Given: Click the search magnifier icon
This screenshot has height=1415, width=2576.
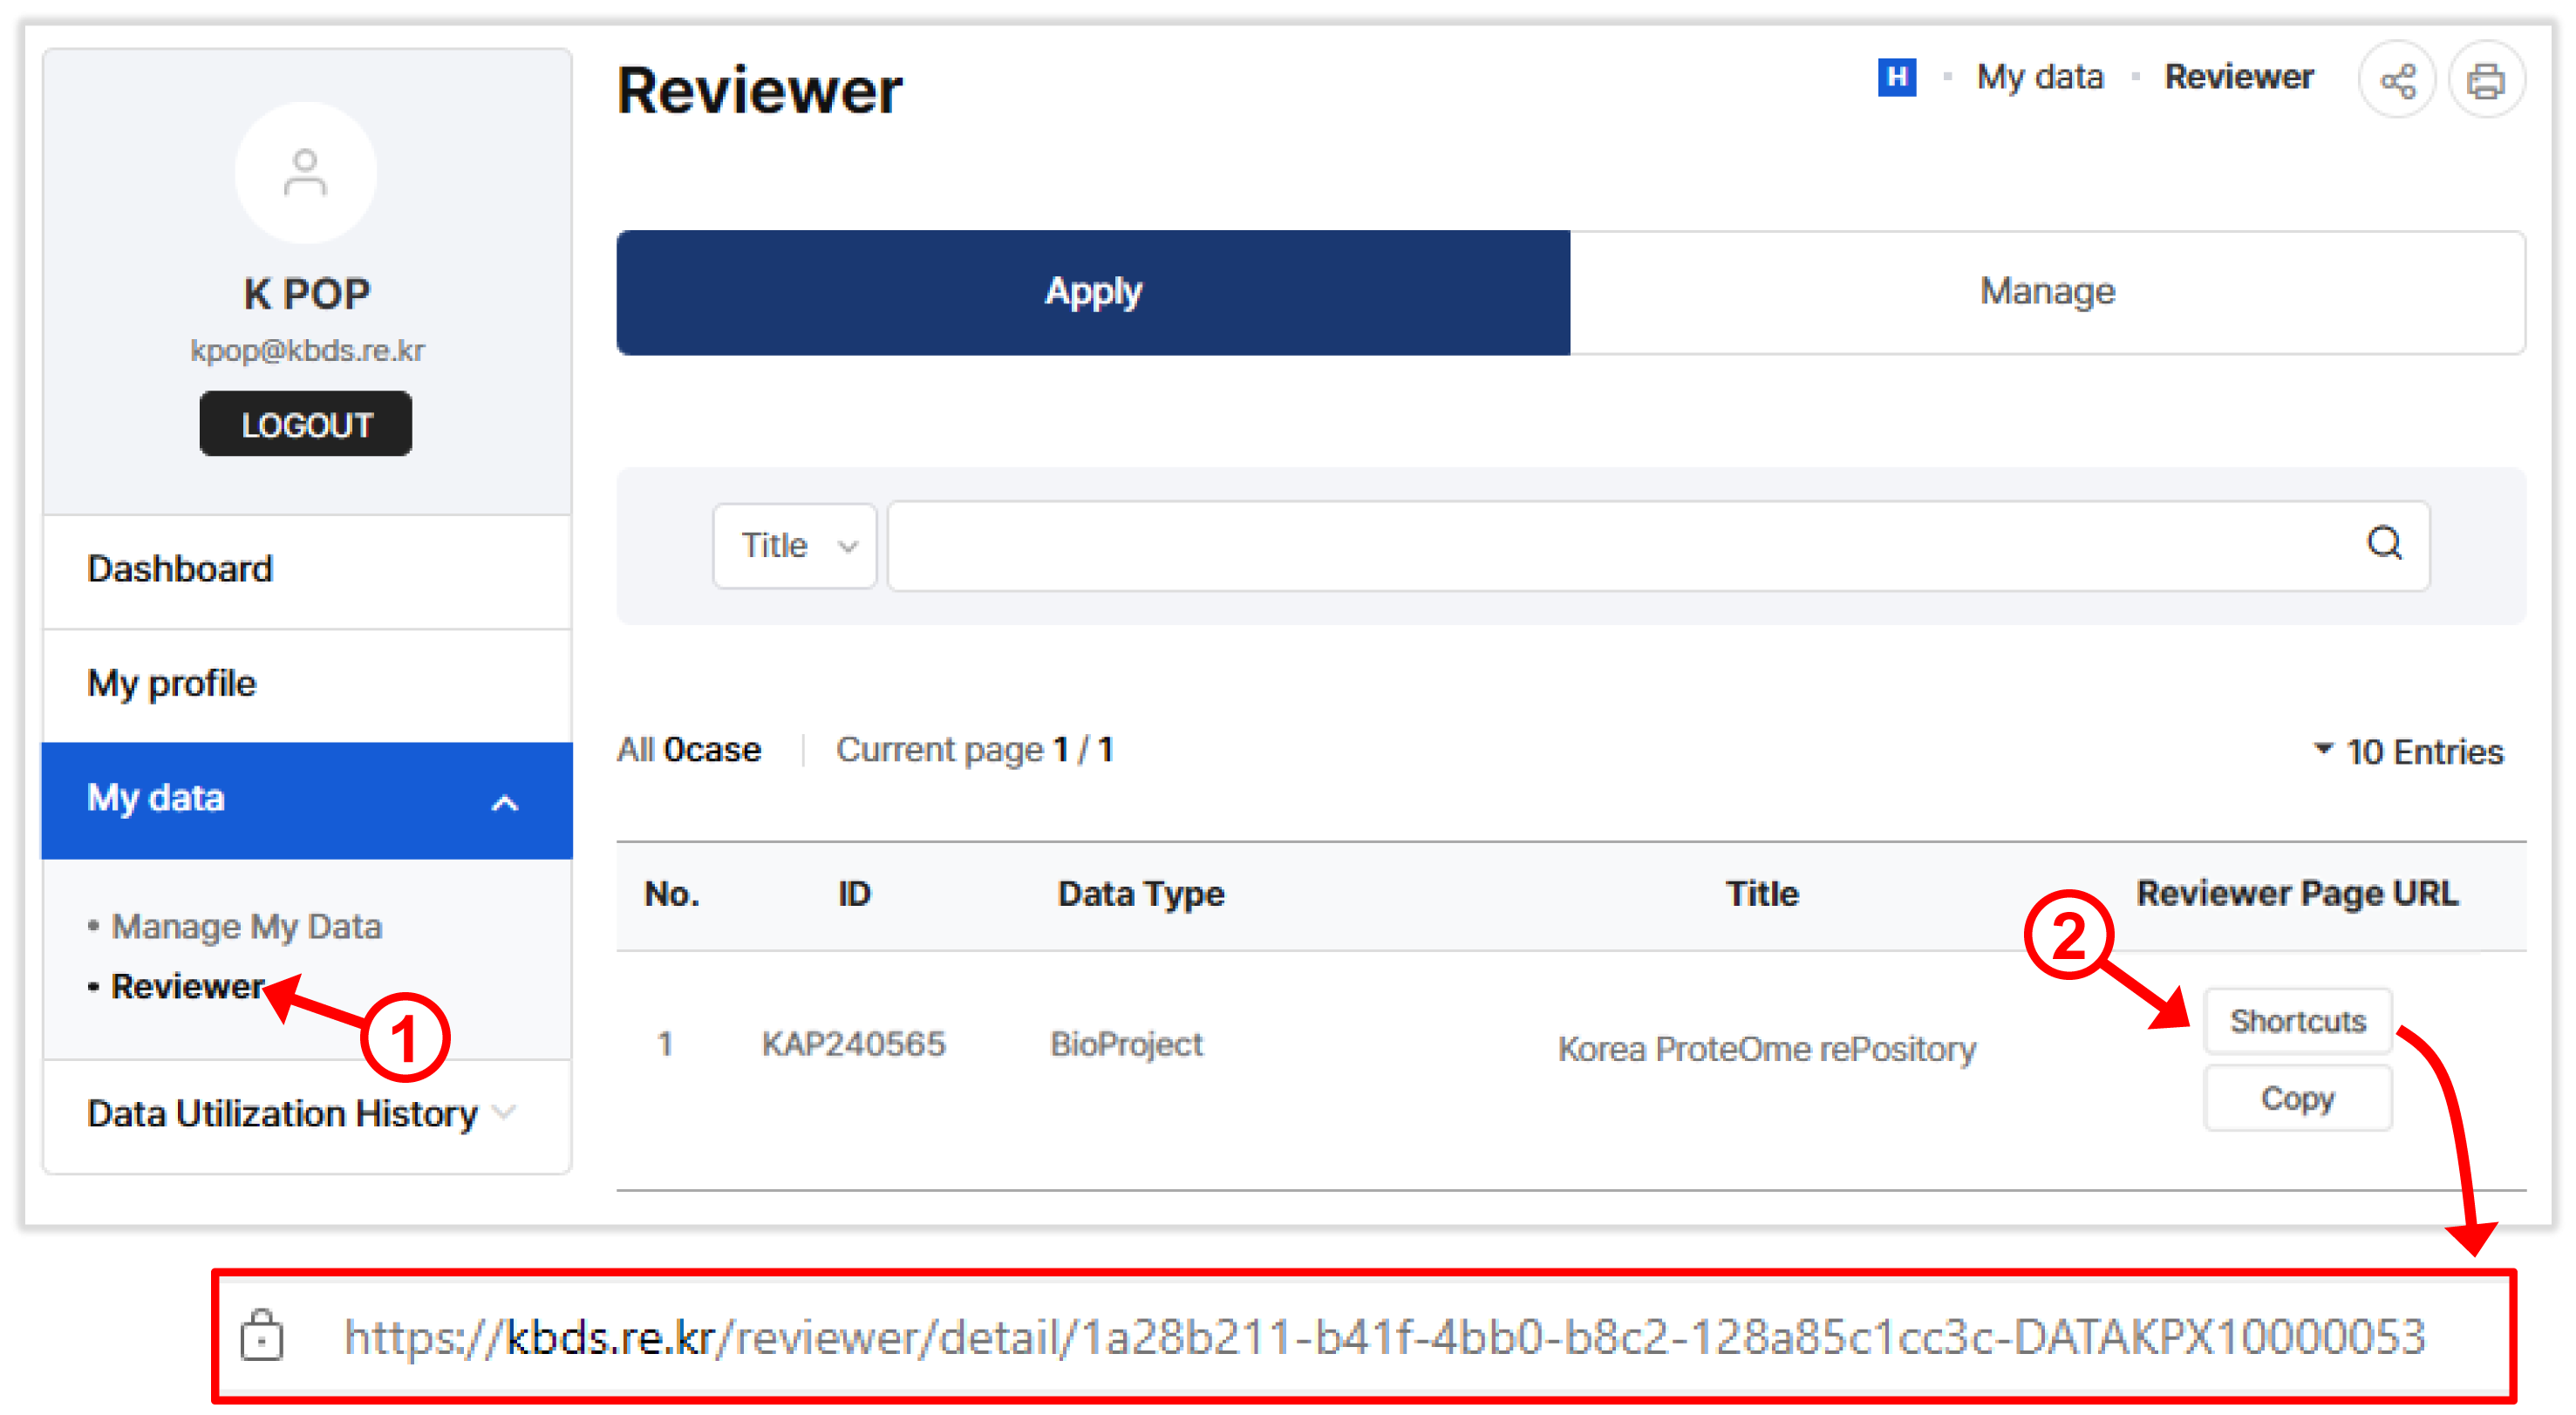Looking at the screenshot, I should 2383,544.
